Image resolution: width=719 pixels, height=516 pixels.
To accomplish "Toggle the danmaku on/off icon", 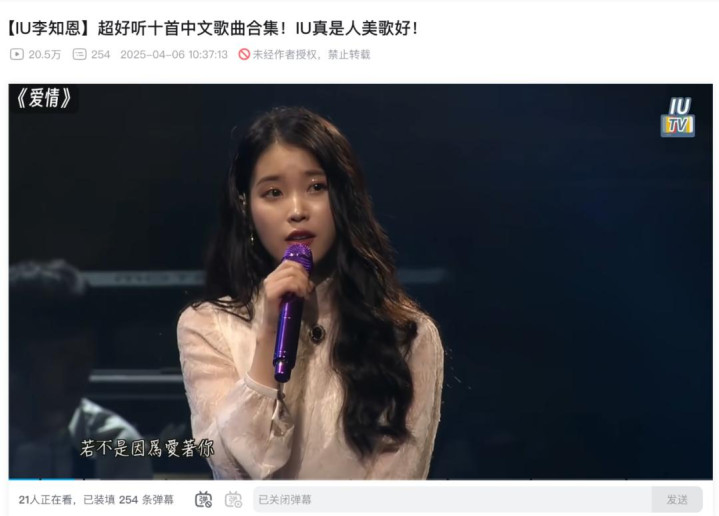I will click(x=203, y=499).
